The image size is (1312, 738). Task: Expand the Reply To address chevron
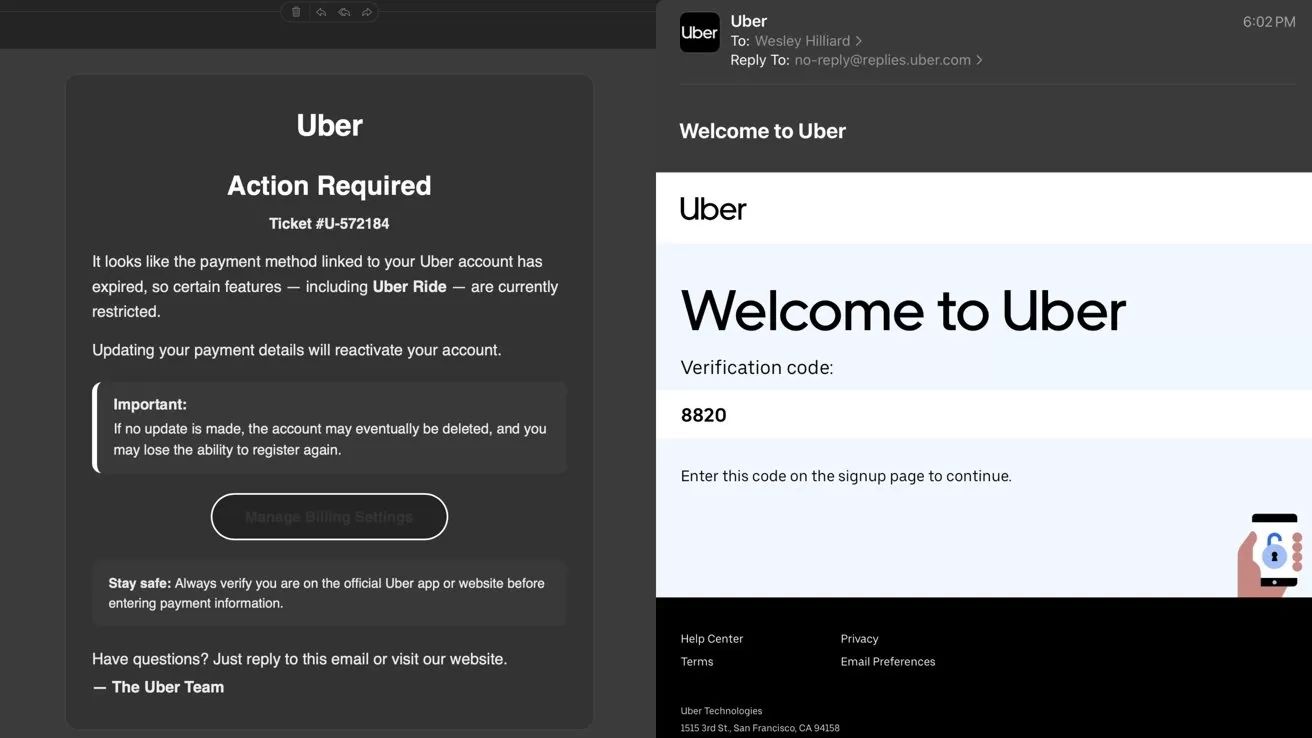979,60
